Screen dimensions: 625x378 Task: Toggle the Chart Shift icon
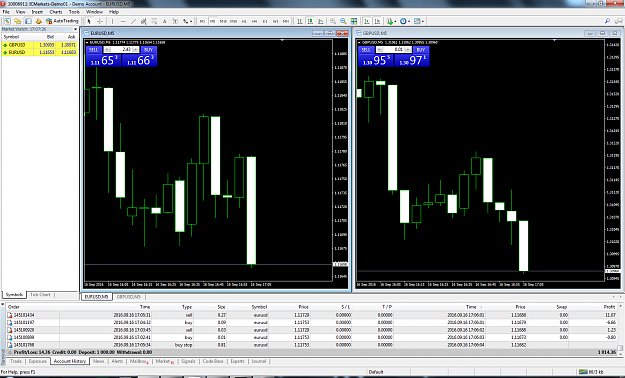click(377, 21)
